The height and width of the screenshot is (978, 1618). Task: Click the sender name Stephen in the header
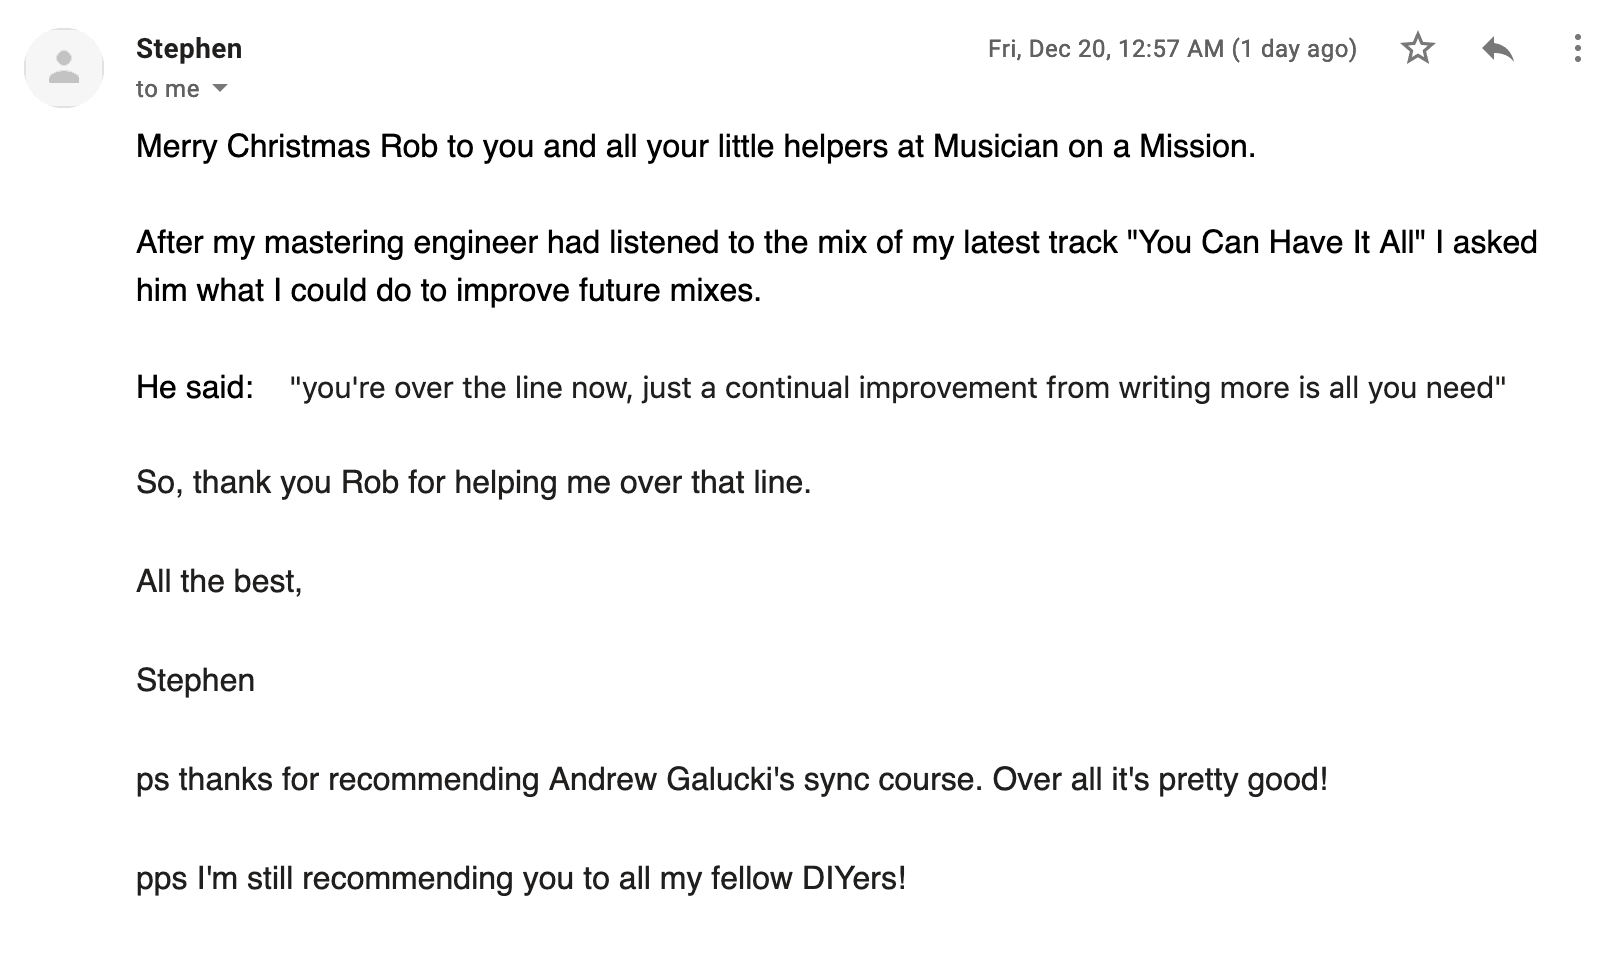tap(189, 48)
